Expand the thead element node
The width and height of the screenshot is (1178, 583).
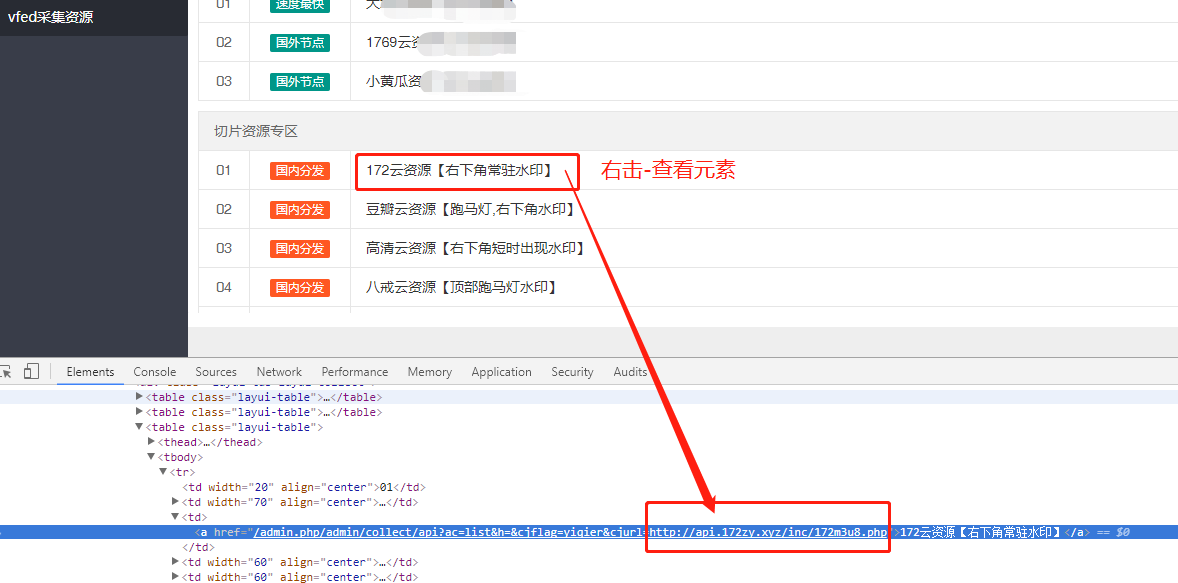pyautogui.click(x=152, y=442)
